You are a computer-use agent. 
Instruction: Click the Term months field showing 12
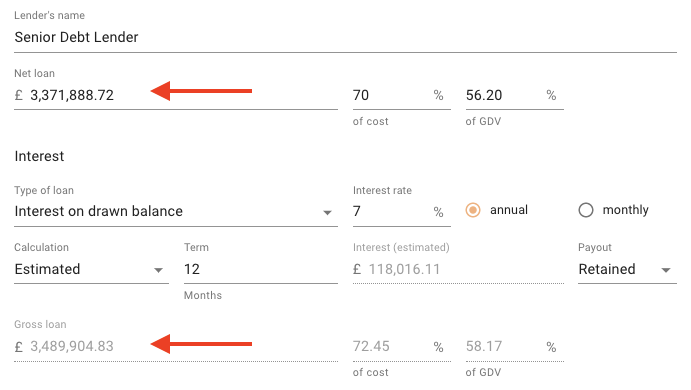pos(260,269)
